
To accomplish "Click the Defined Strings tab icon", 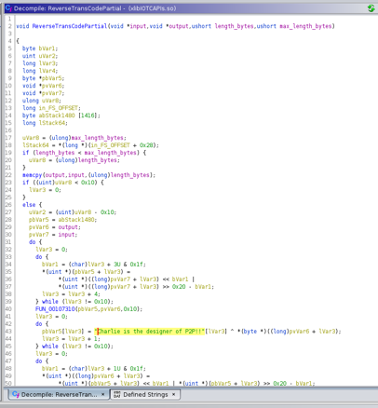I will tap(117, 394).
